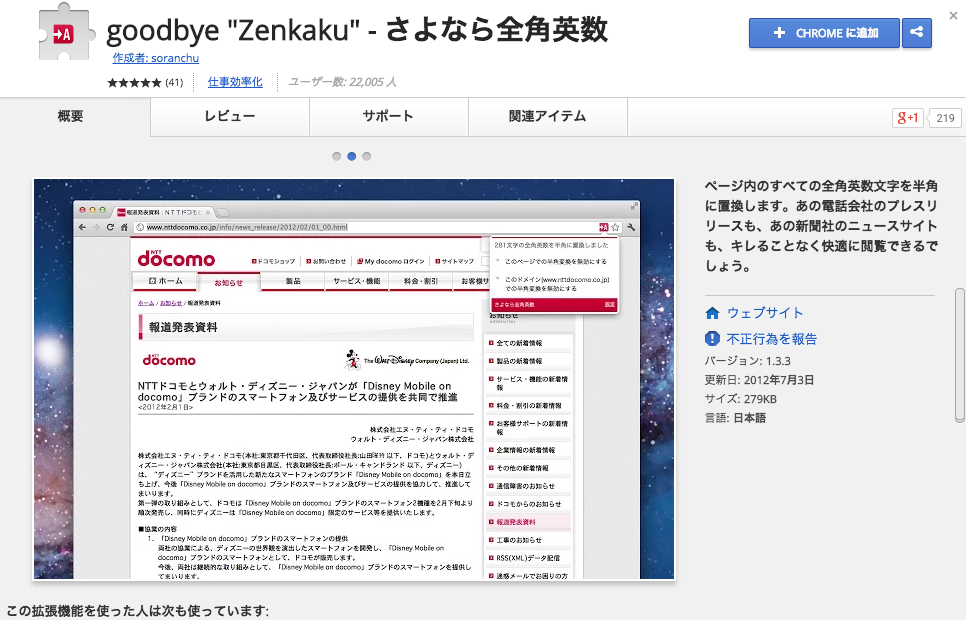Add the extension with the CHROME に追加 button

click(824, 33)
